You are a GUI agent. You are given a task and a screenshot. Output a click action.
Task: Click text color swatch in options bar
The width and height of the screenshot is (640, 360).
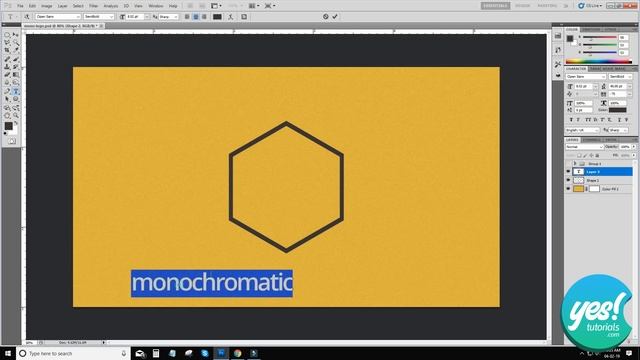click(x=217, y=17)
